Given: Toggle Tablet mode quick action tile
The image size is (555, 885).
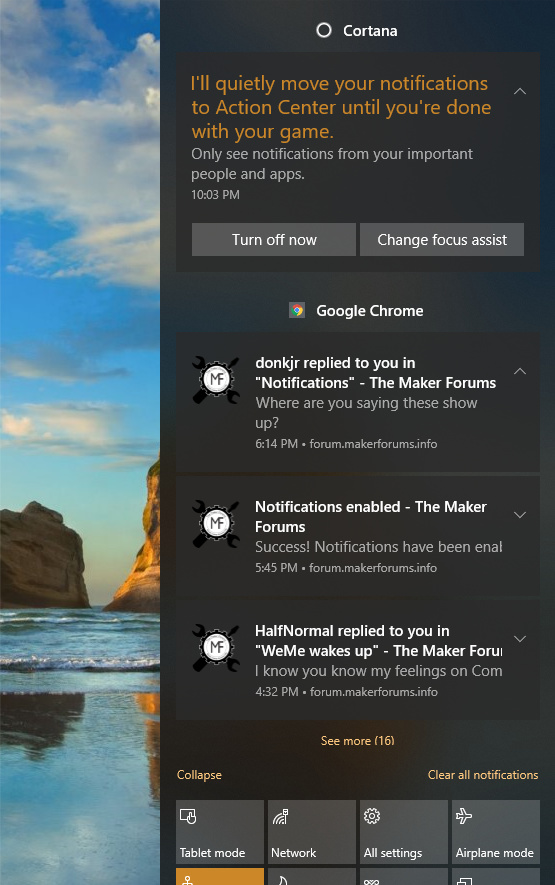Looking at the screenshot, I should pyautogui.click(x=220, y=832).
